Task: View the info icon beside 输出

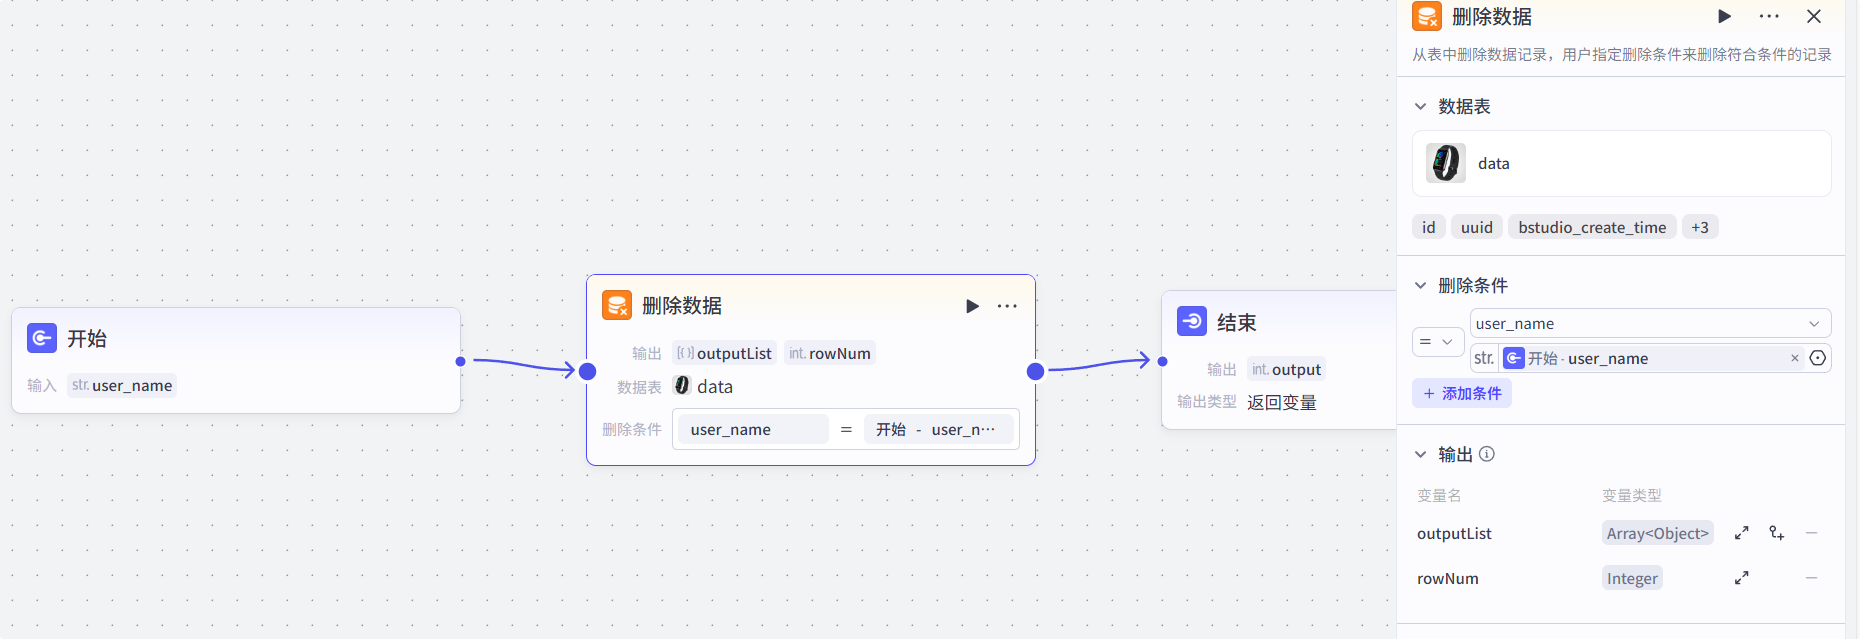Action: 1487,454
